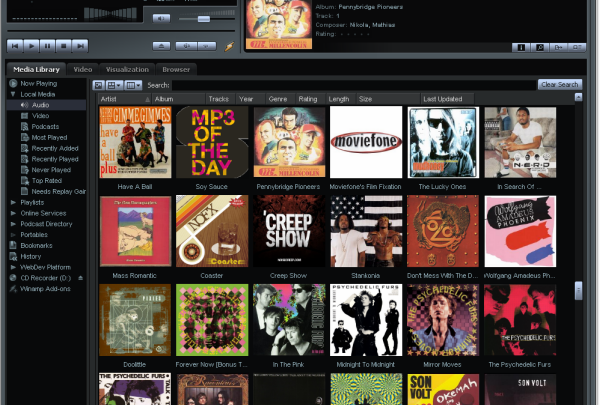This screenshot has height=405, width=600.
Task: Click the third info pane button with arrow
Action: point(558,47)
